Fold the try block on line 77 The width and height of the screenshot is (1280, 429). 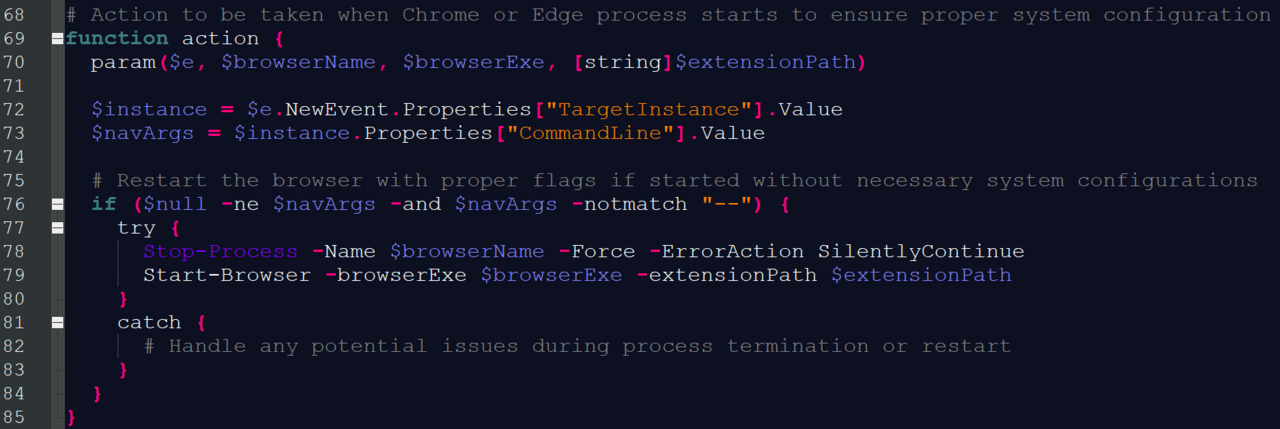58,228
